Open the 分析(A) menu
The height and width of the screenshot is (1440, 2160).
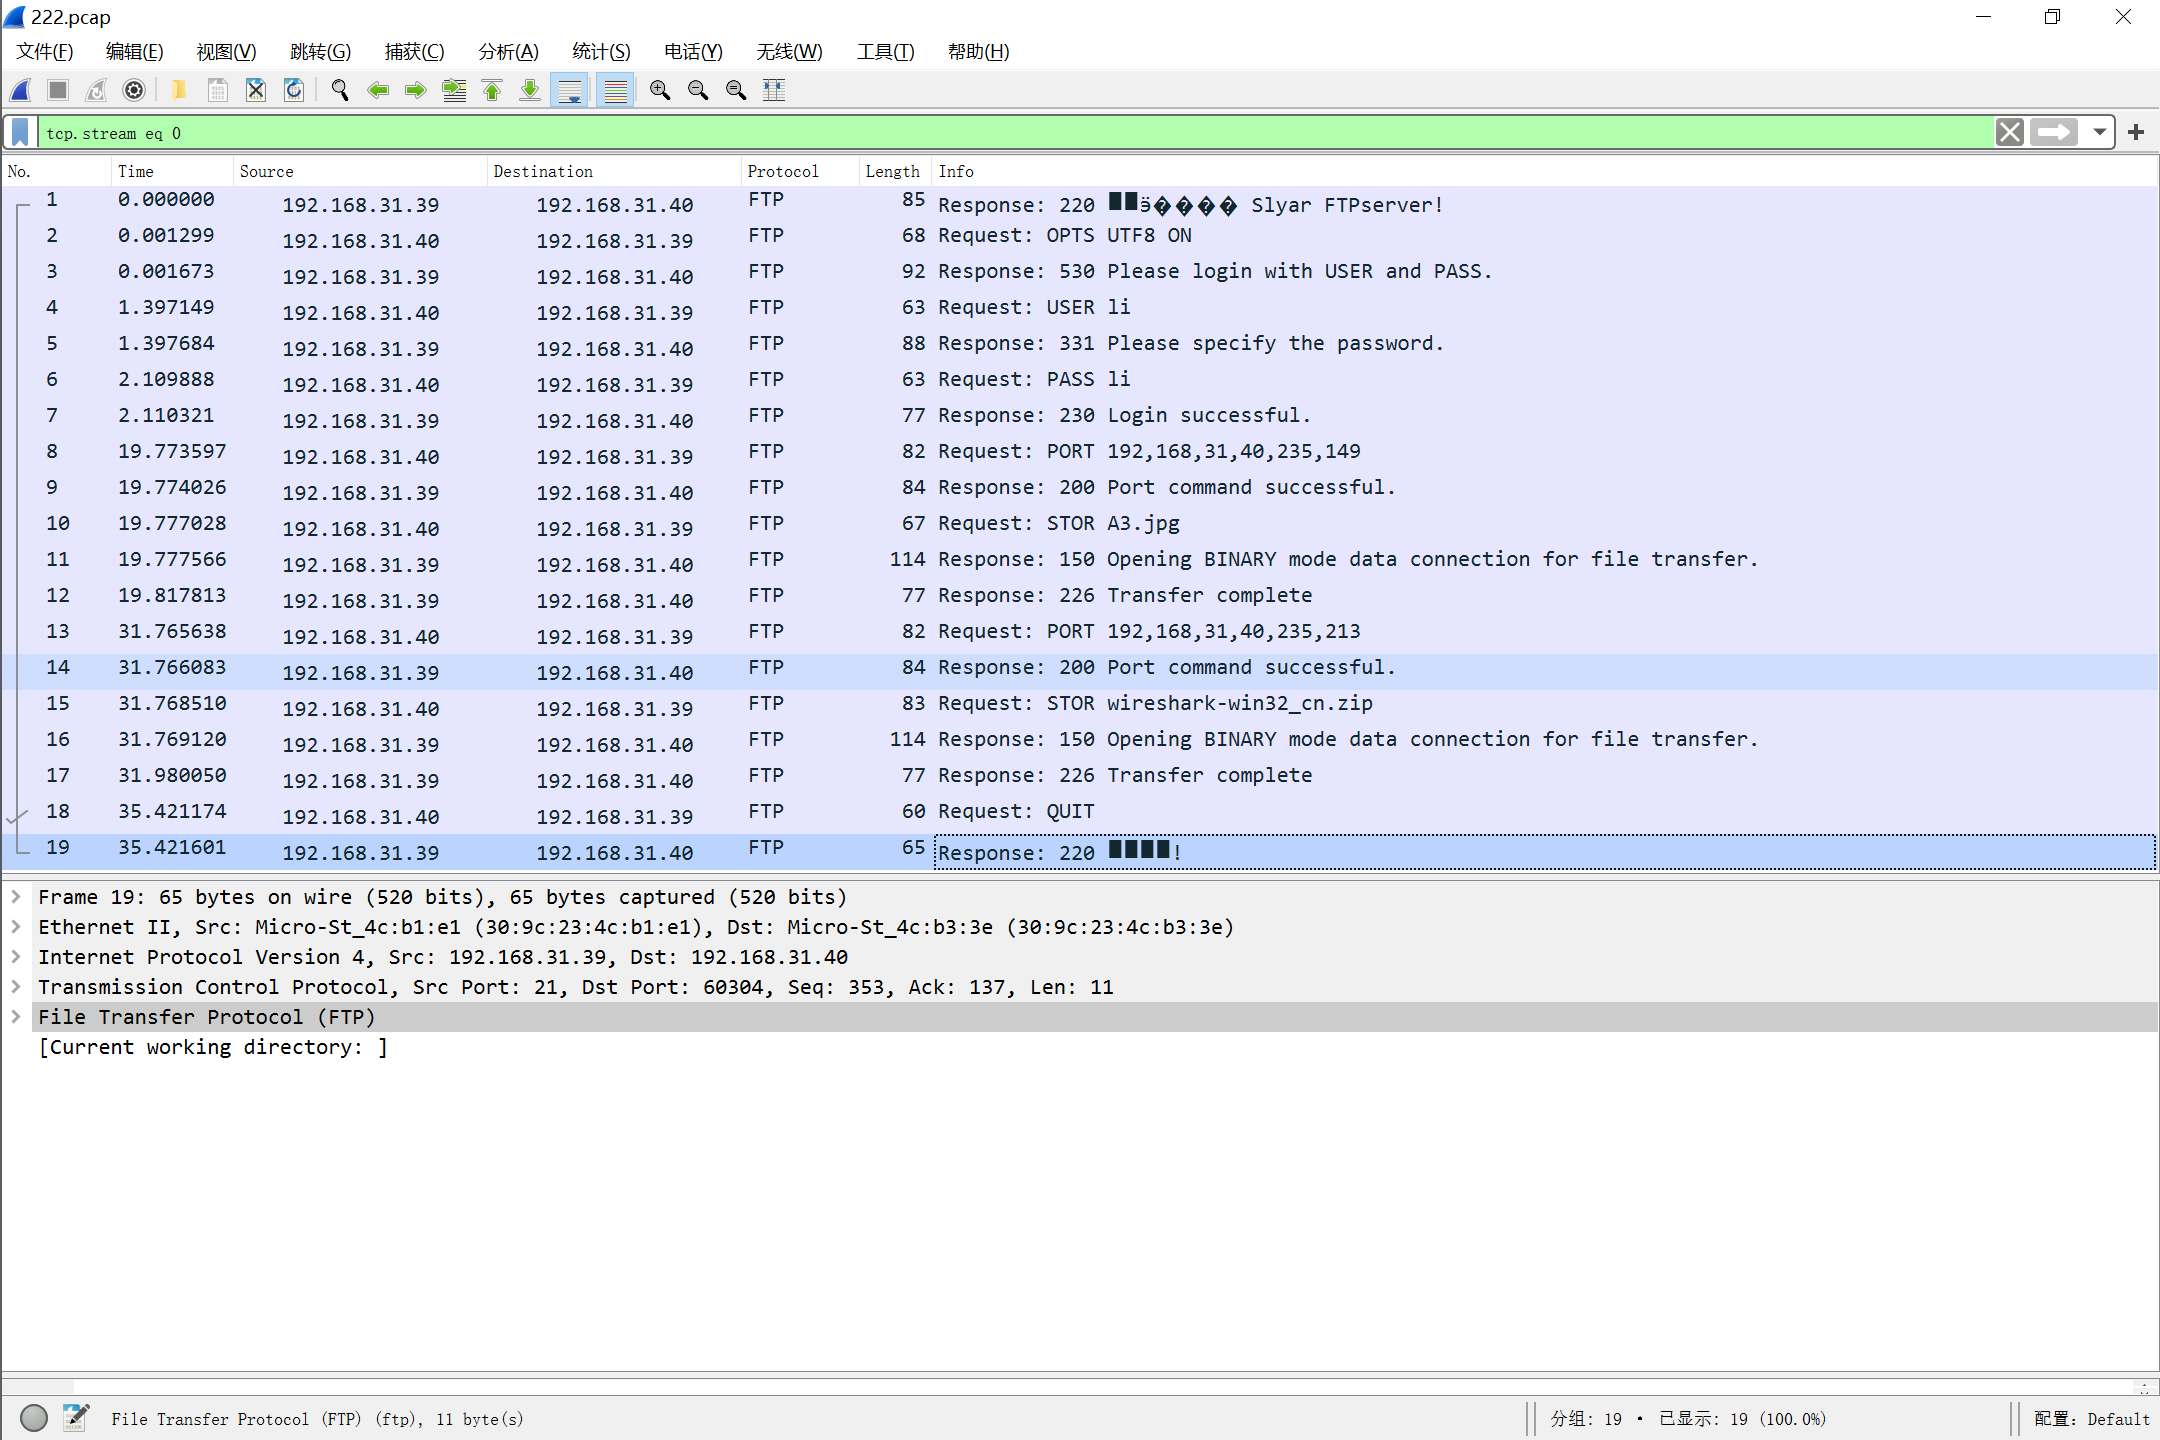(x=508, y=51)
